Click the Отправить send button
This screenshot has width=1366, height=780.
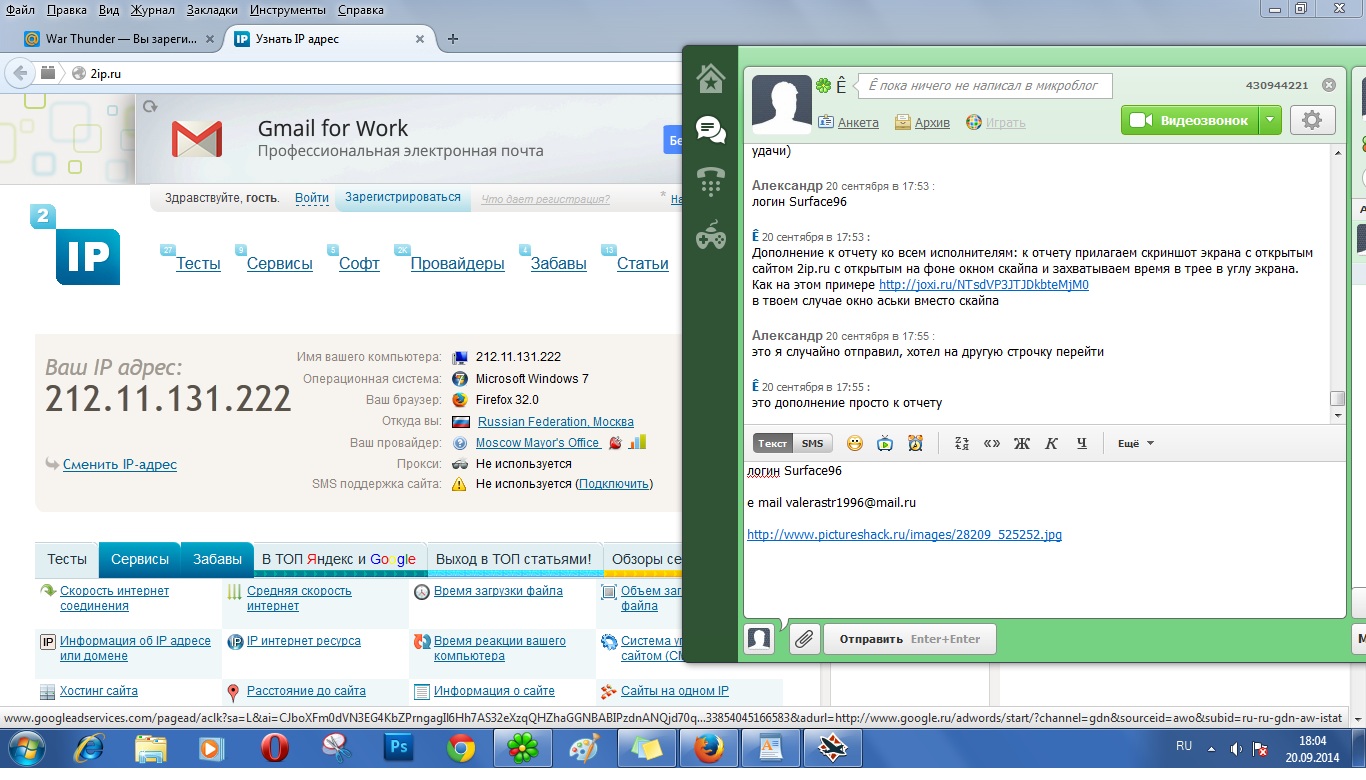pos(909,639)
